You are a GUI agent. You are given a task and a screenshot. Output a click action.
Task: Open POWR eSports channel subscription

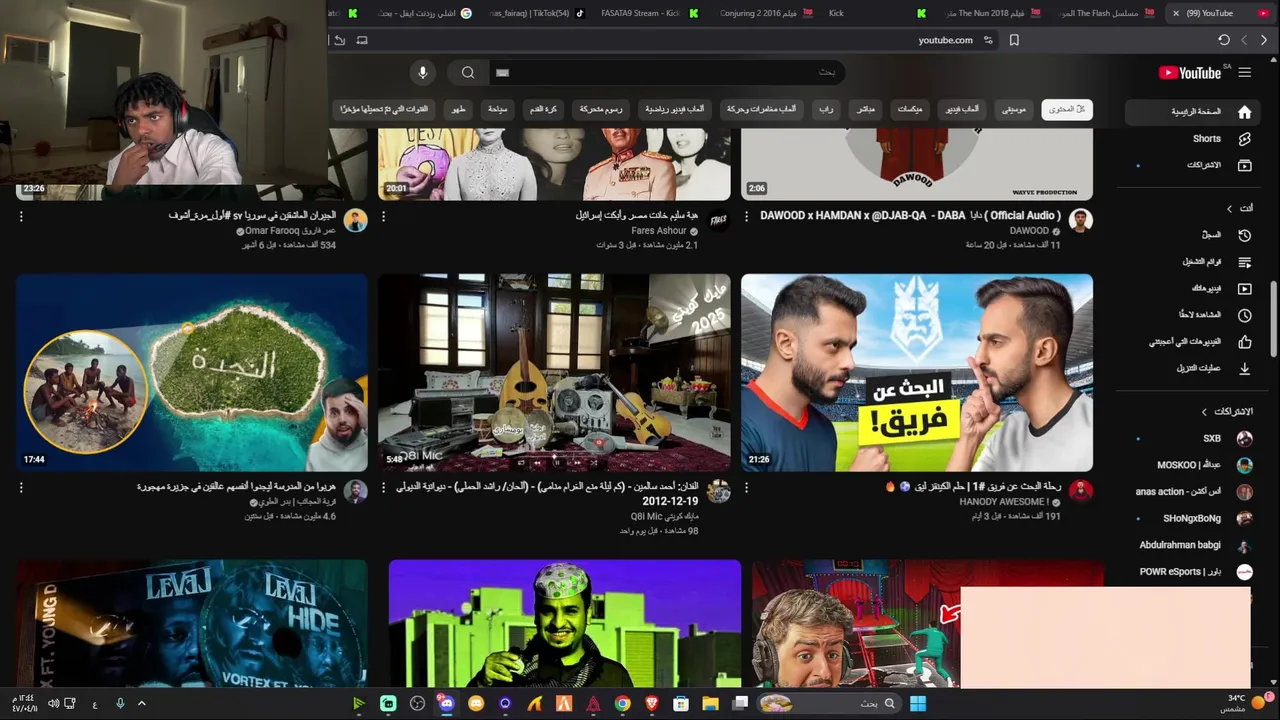[1193, 572]
